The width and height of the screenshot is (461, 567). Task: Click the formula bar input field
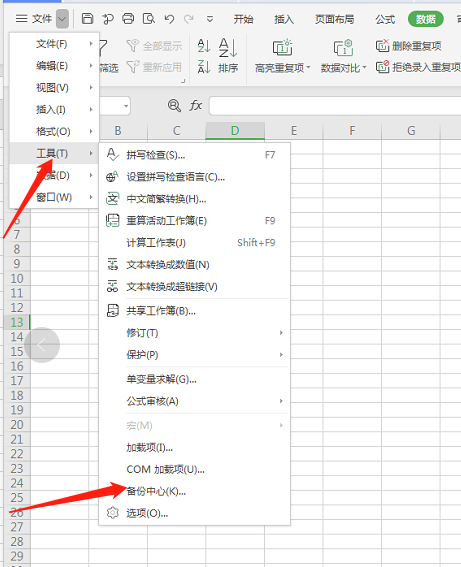335,106
